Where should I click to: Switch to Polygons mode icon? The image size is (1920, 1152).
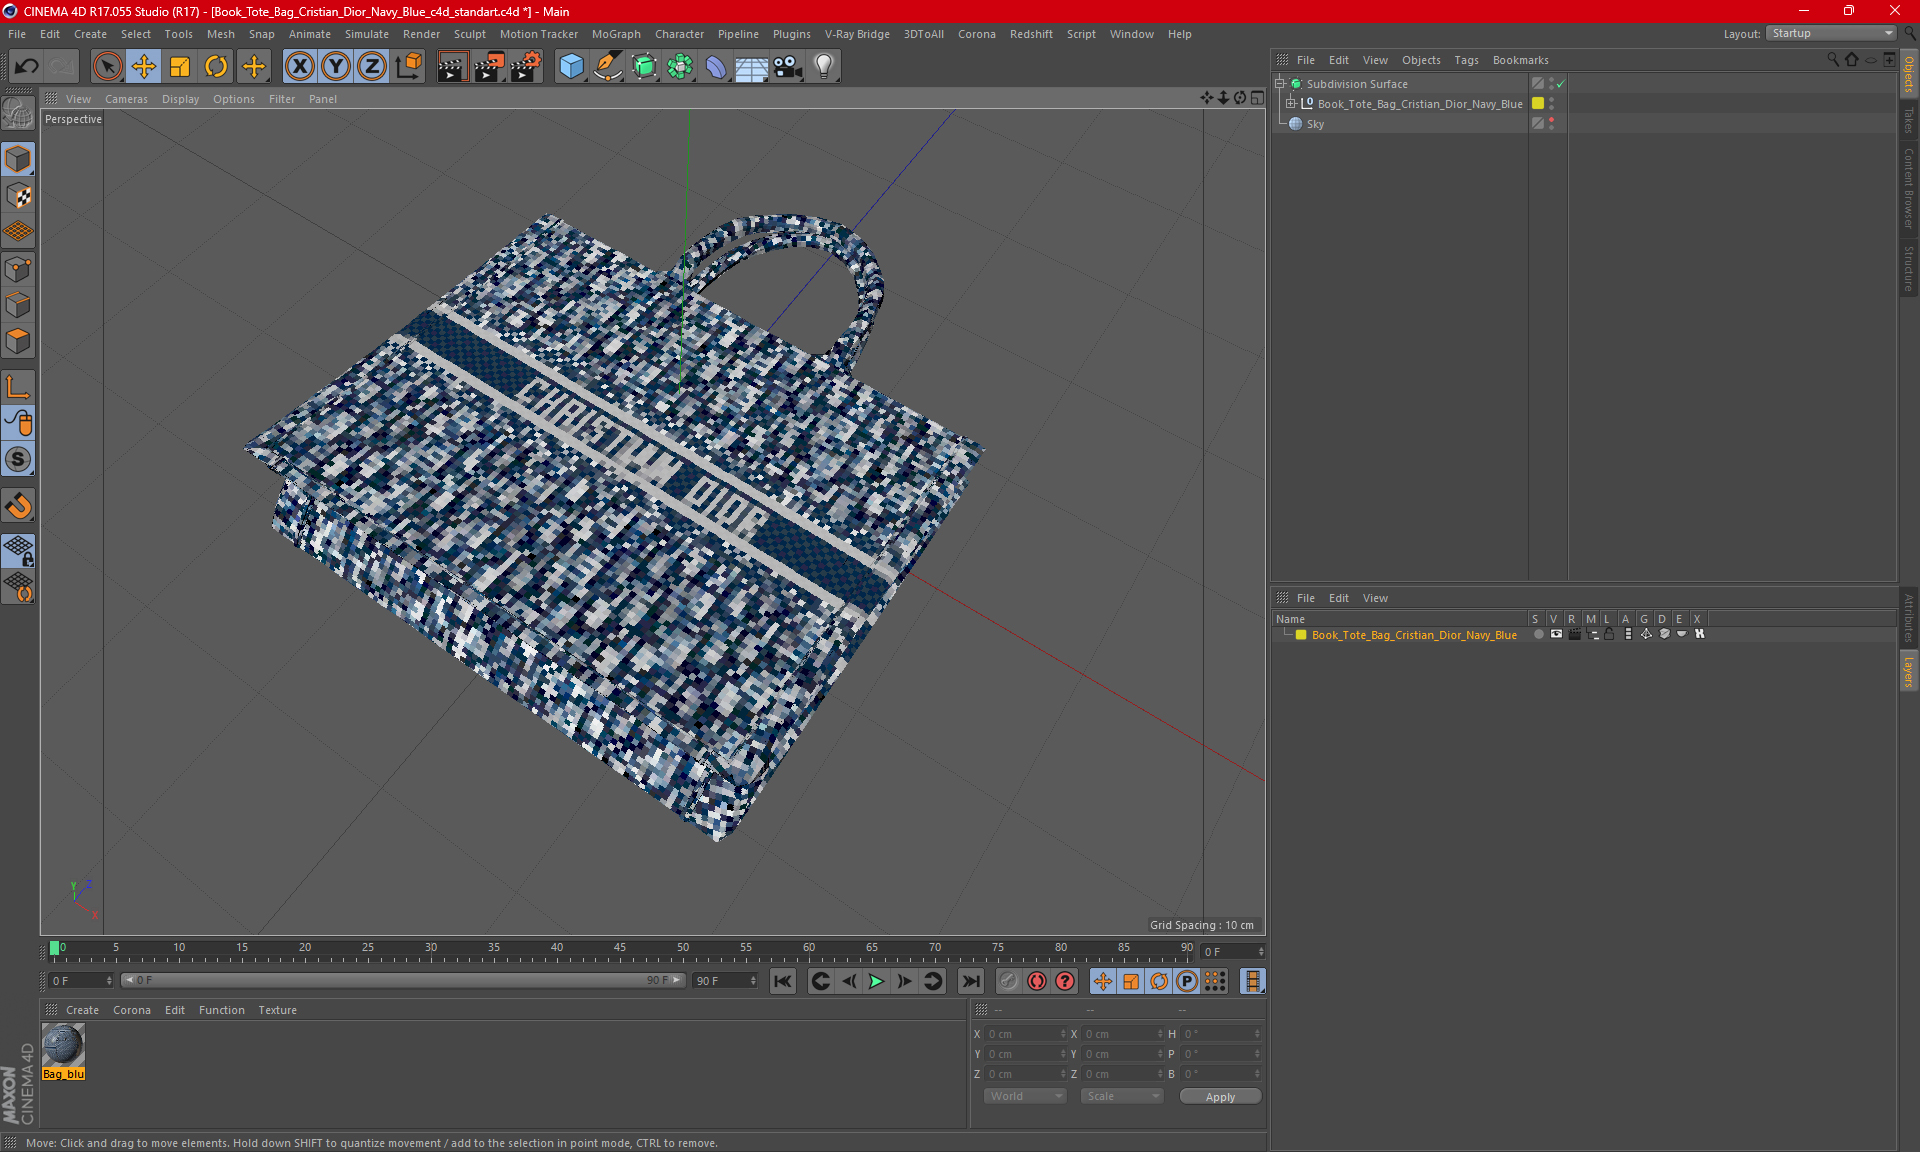click(x=18, y=341)
